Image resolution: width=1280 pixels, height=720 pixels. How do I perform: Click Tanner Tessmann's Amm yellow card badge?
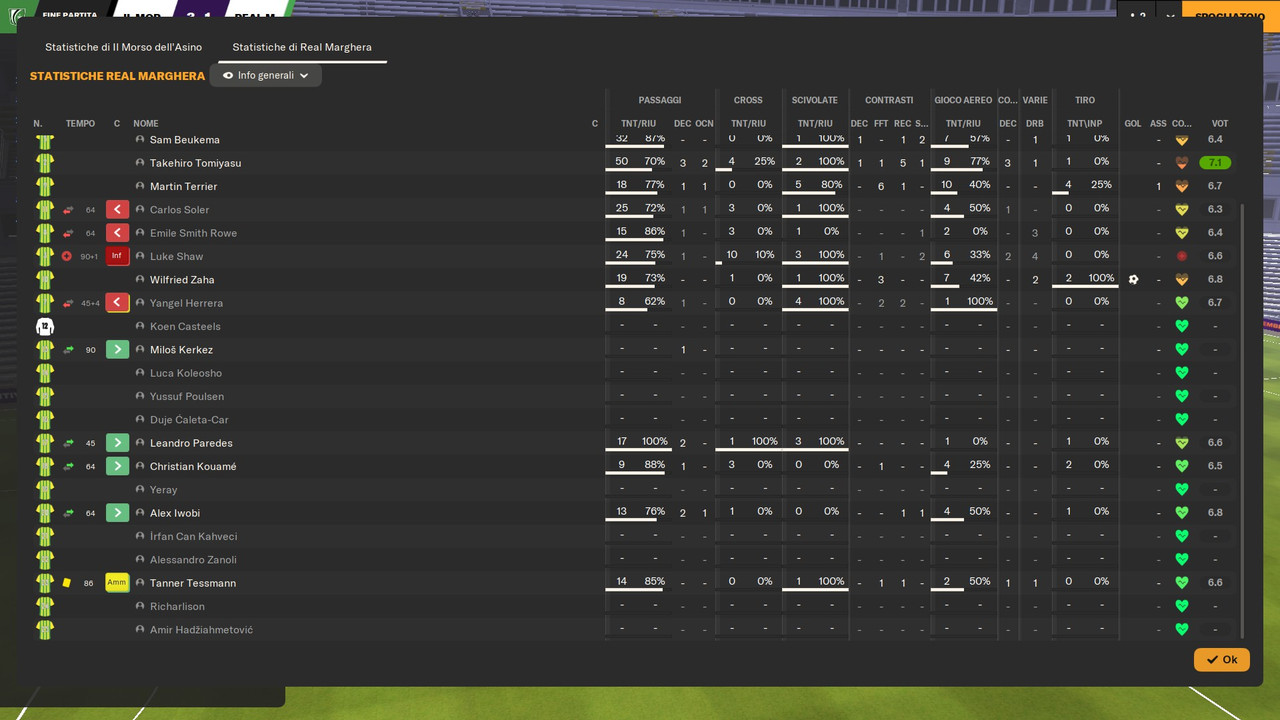(x=118, y=582)
